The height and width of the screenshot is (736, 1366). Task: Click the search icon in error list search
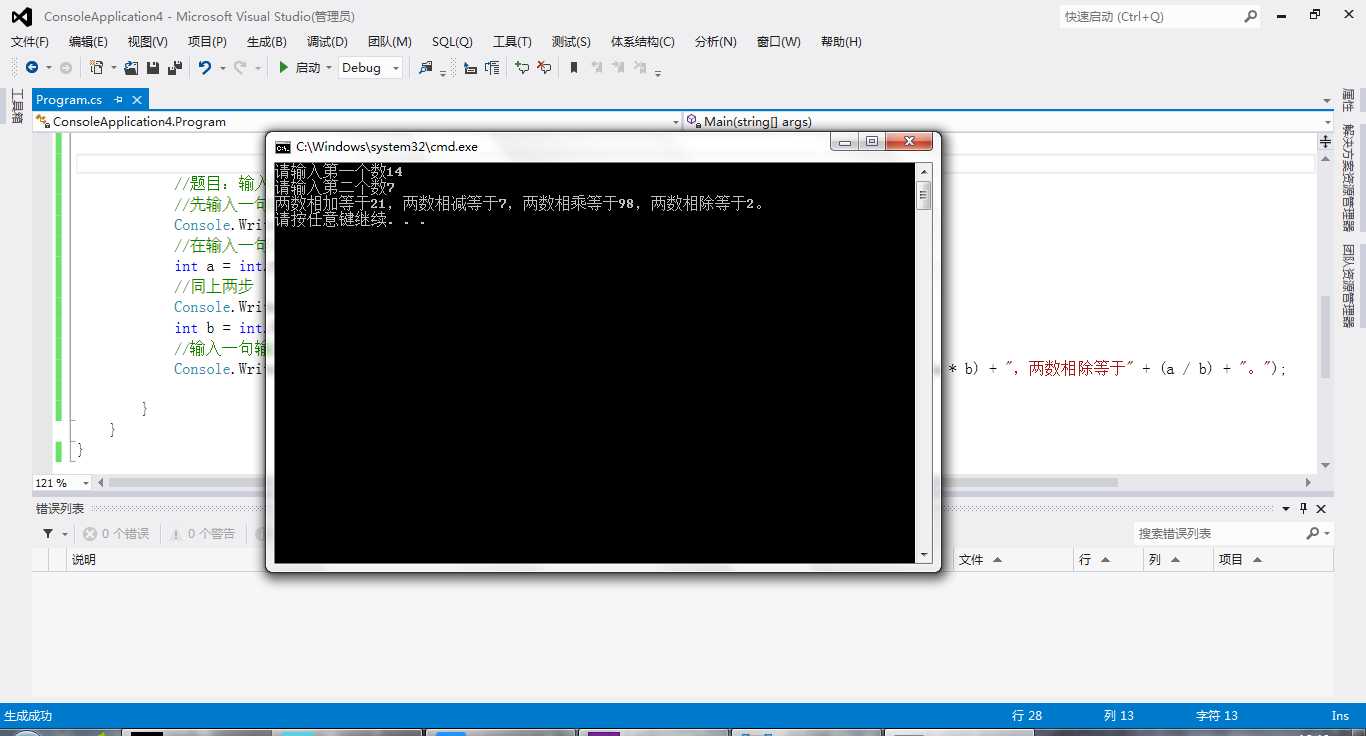pos(1313,534)
